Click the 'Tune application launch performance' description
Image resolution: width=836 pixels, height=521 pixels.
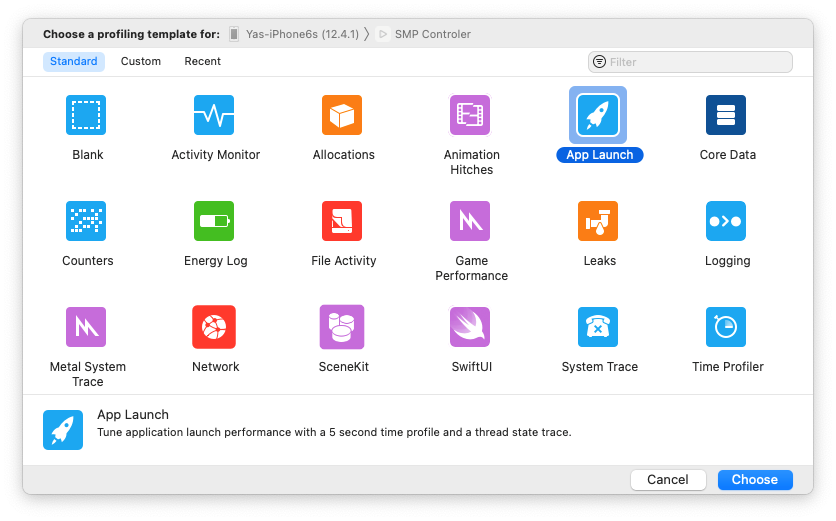[334, 432]
